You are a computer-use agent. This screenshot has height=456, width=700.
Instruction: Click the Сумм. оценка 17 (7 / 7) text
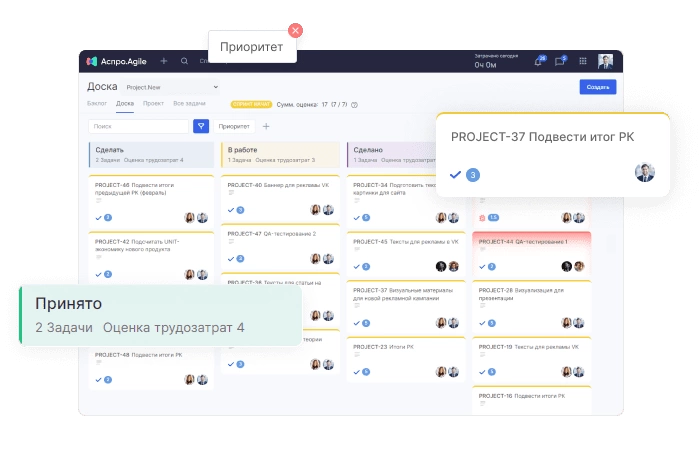tap(312, 105)
